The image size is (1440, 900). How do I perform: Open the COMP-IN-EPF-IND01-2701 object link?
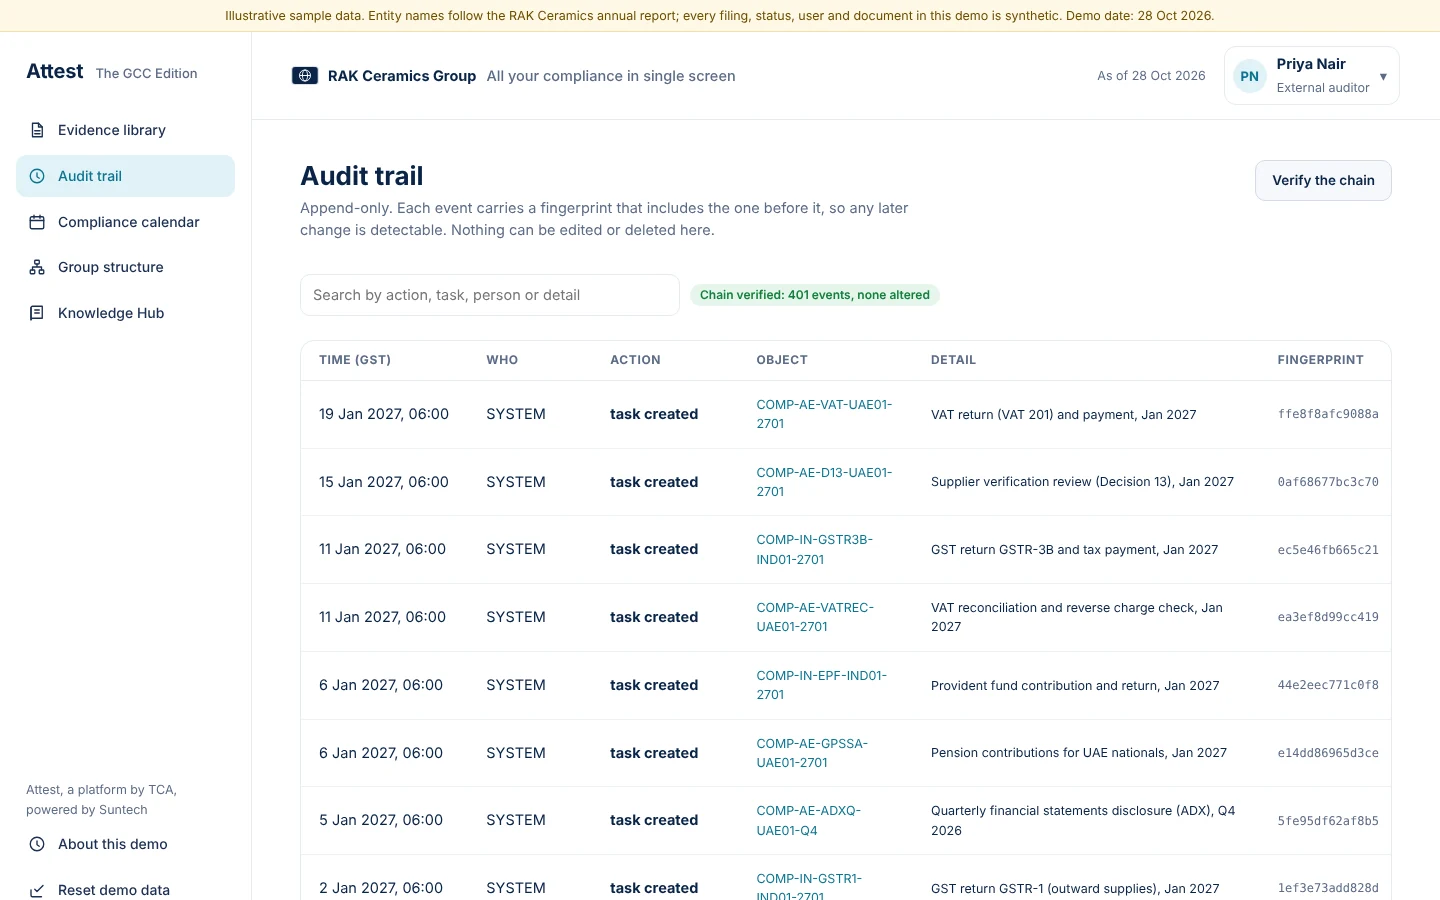(821, 685)
